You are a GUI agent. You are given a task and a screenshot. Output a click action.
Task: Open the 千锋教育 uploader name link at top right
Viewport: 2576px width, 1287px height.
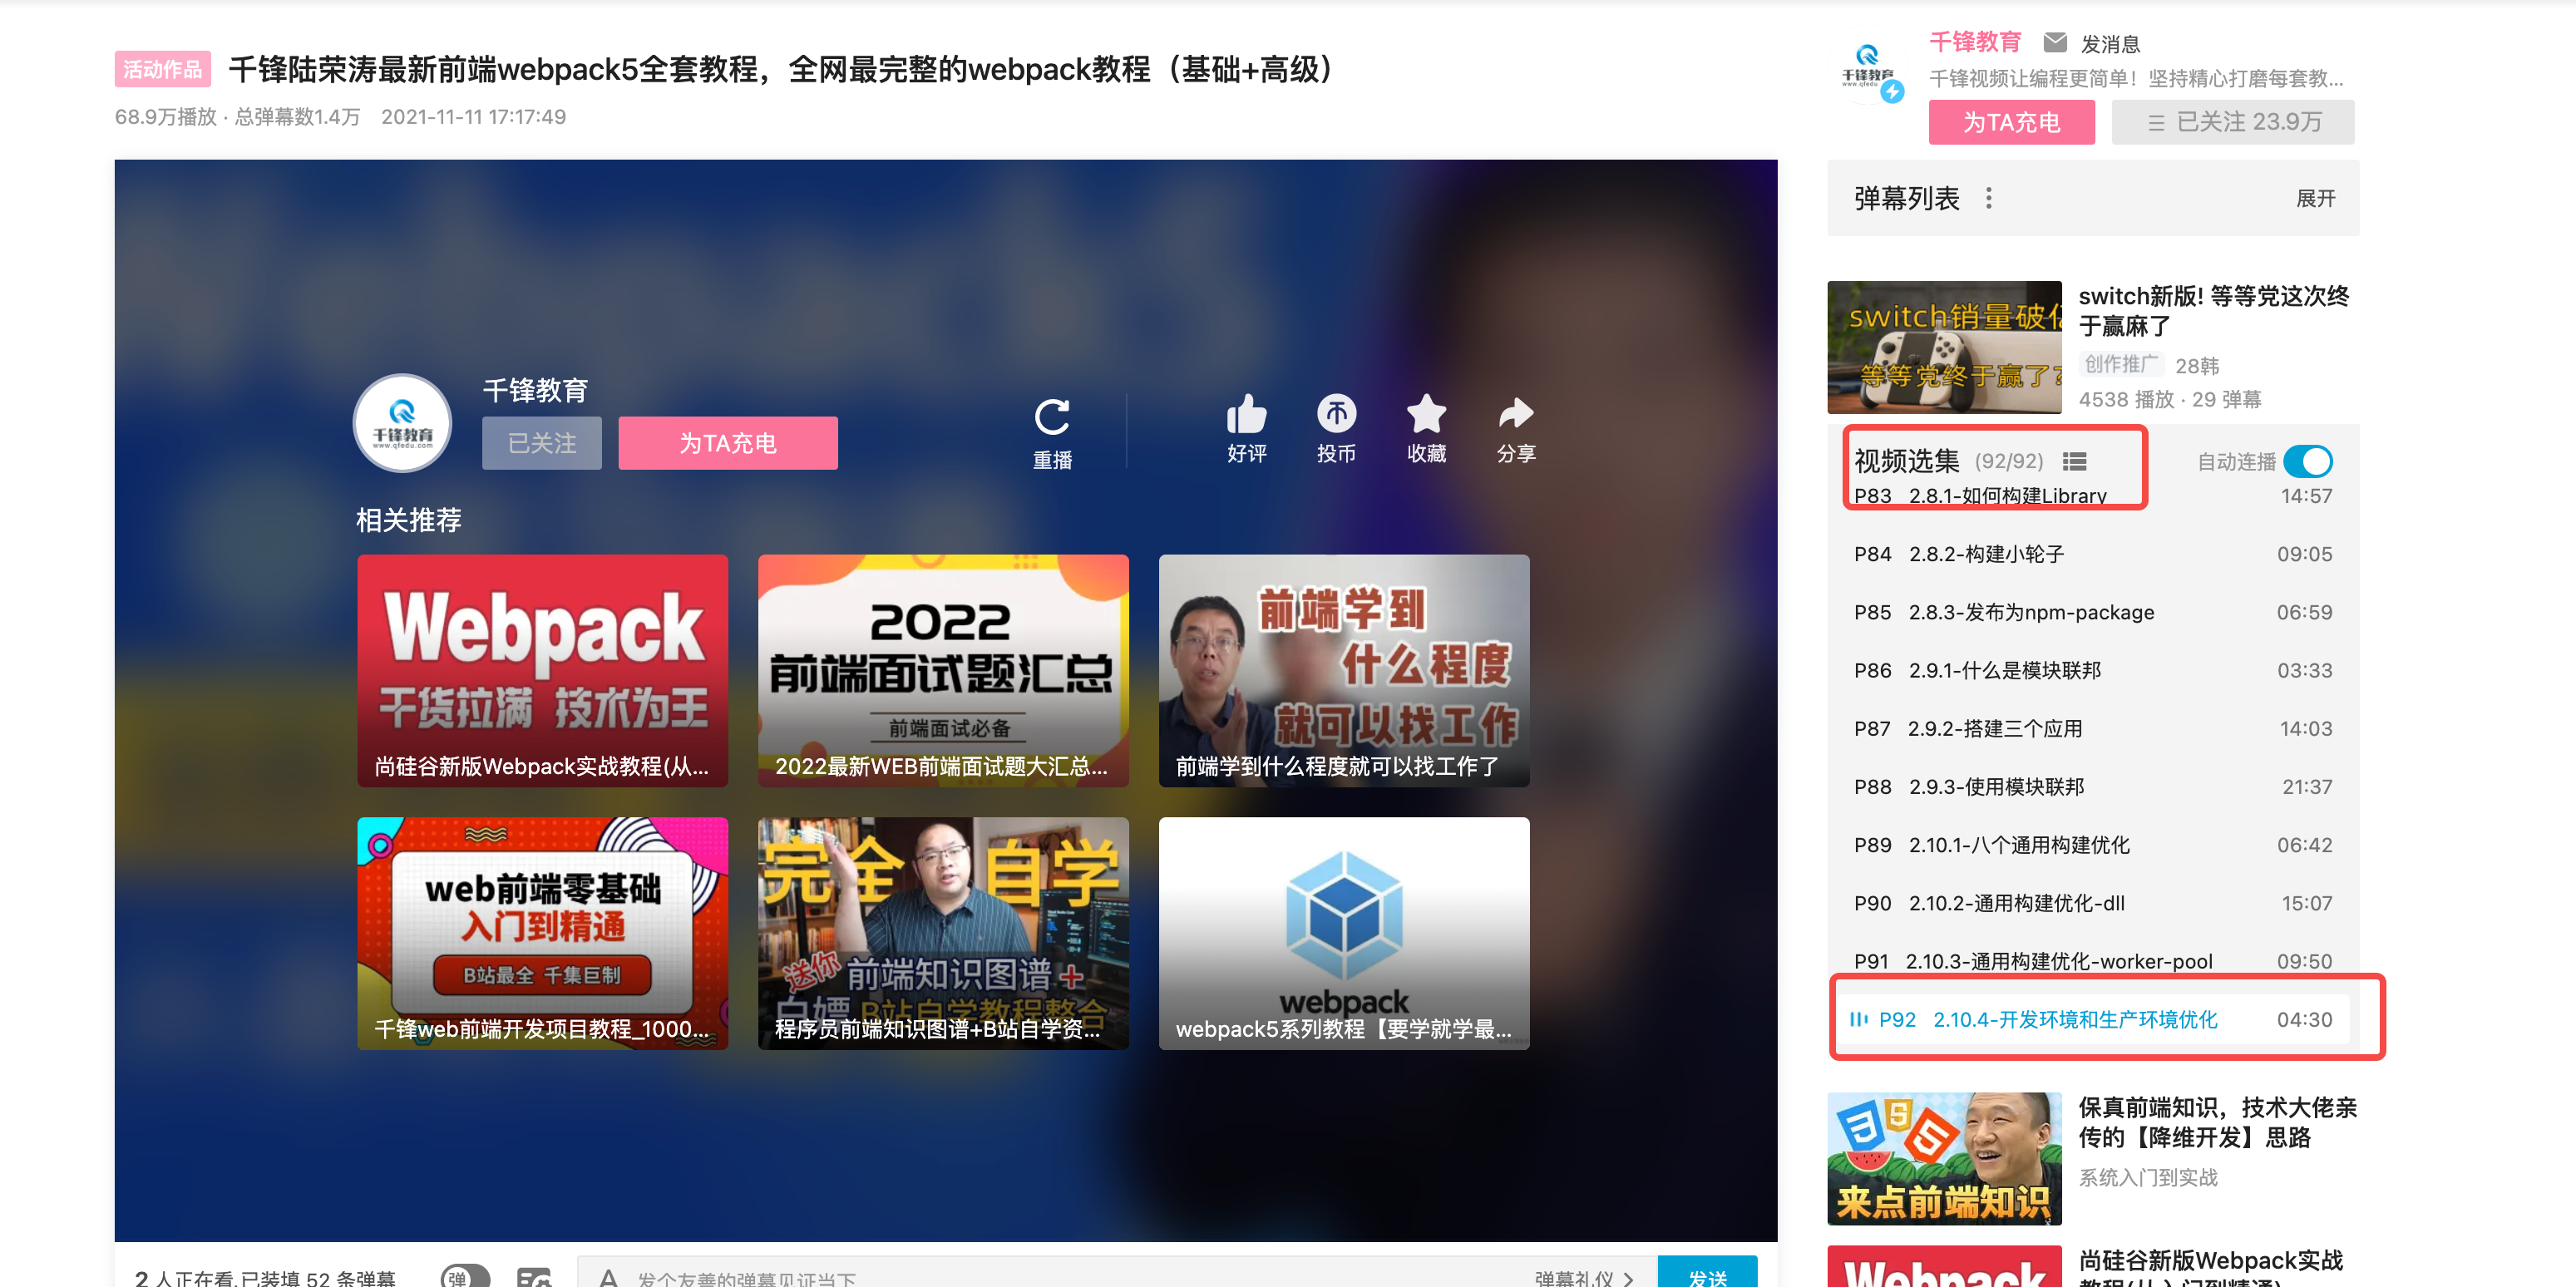(1975, 42)
